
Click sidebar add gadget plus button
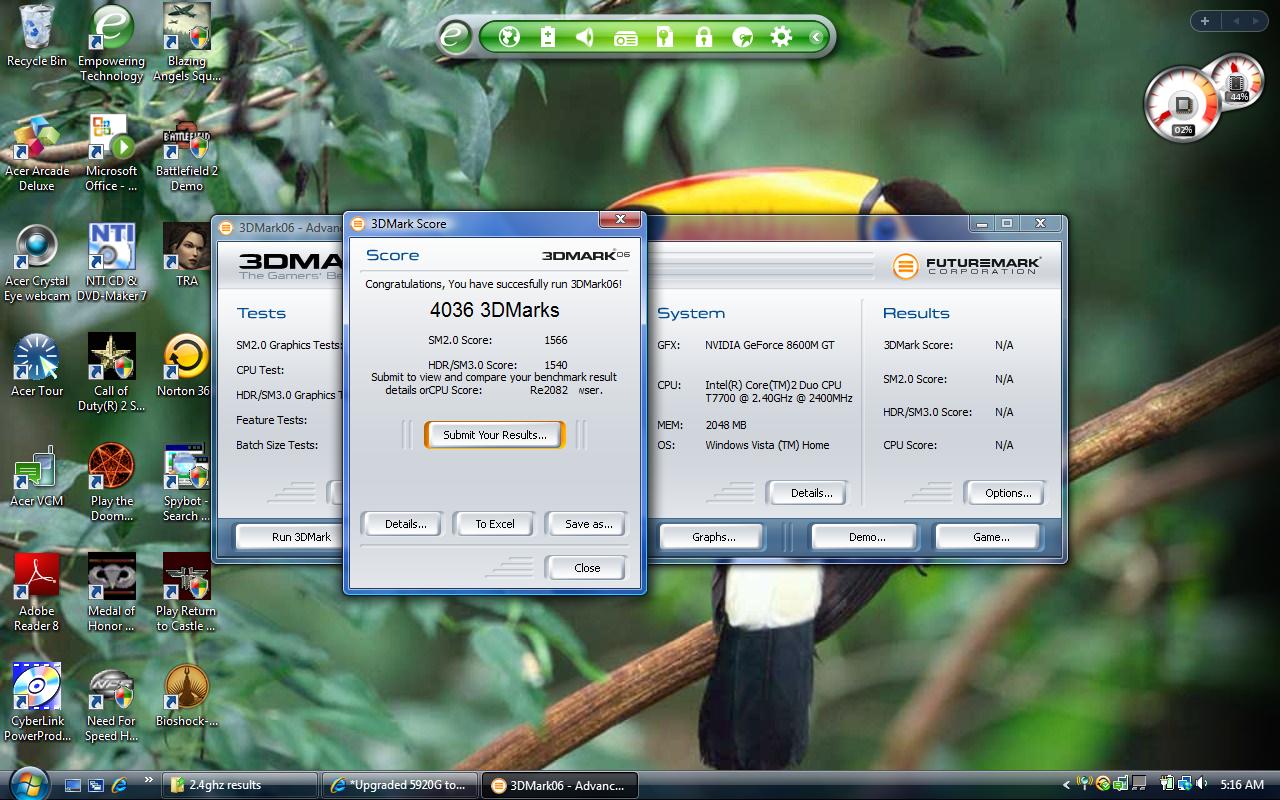click(1204, 21)
